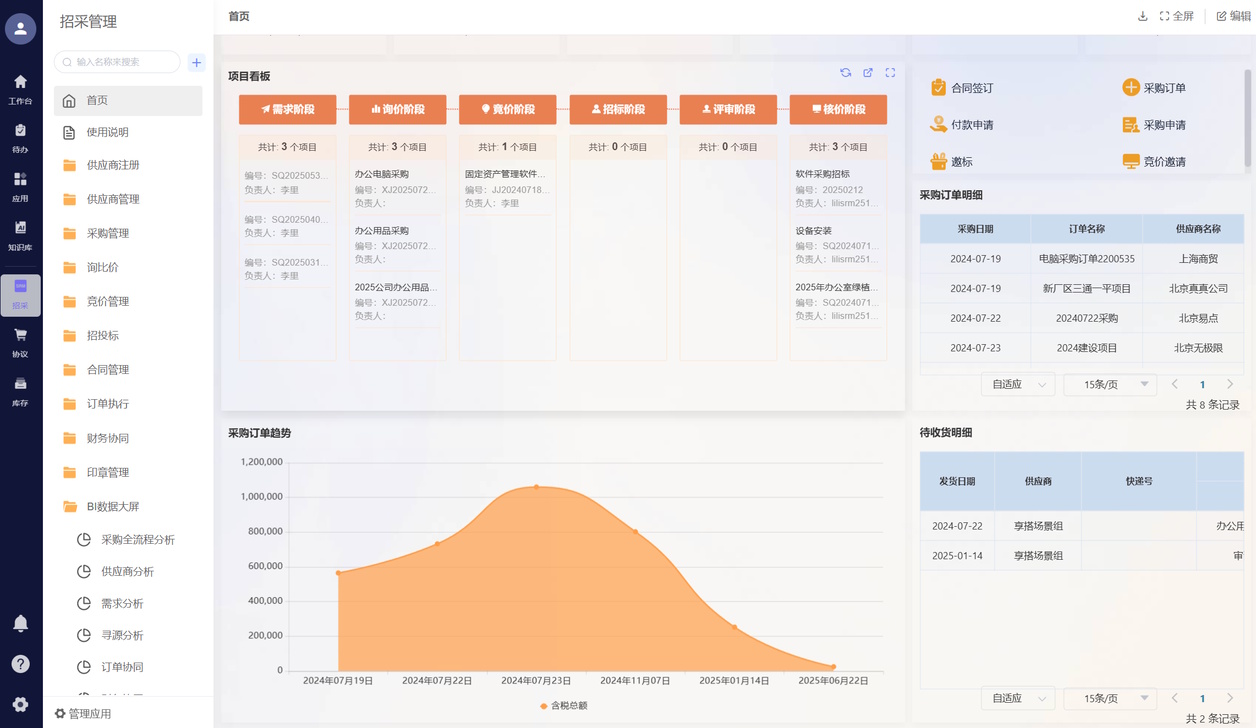Click the 2024年07月23日 peak data point
1256x728 pixels.
[536, 487]
